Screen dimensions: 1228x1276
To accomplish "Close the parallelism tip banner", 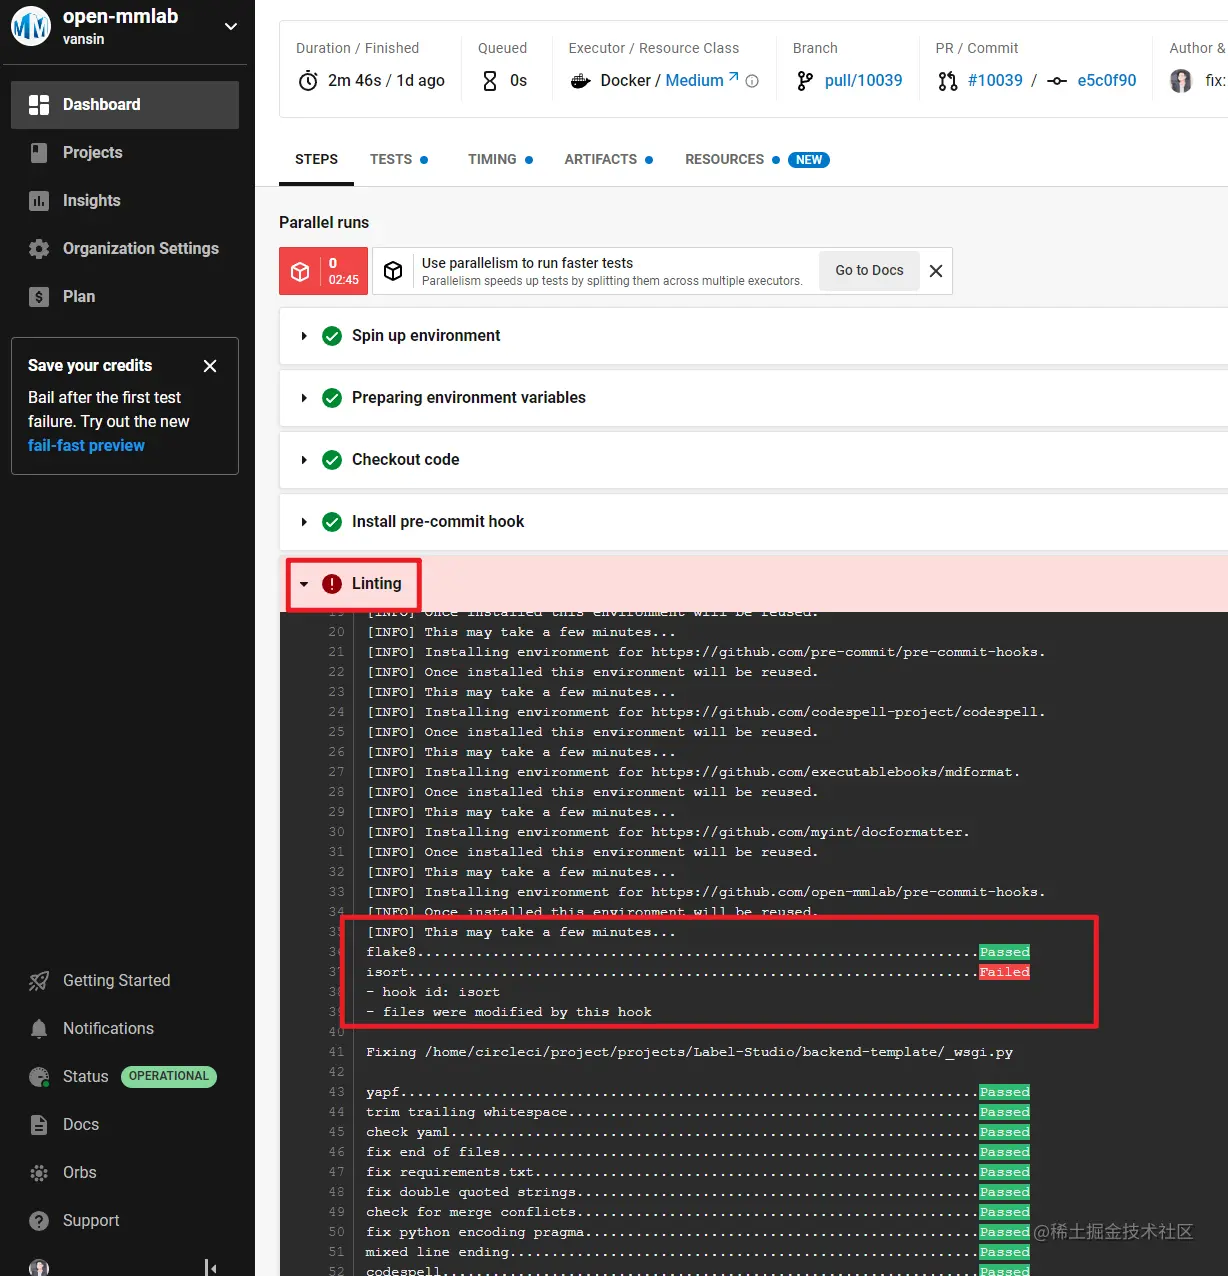I will (935, 270).
